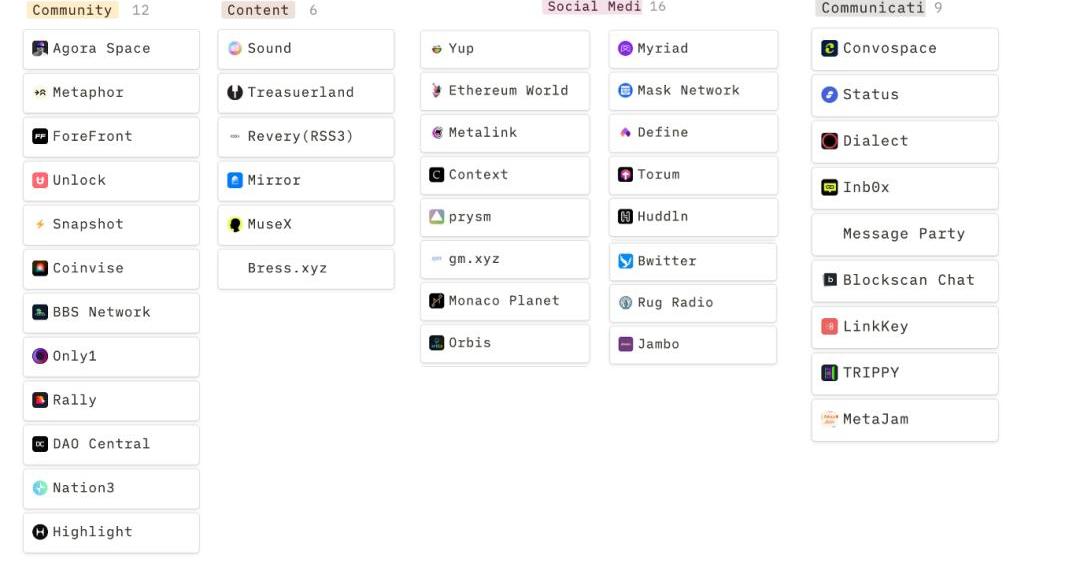Click the Sound logo icon
1080x570 pixels.
(235, 48)
